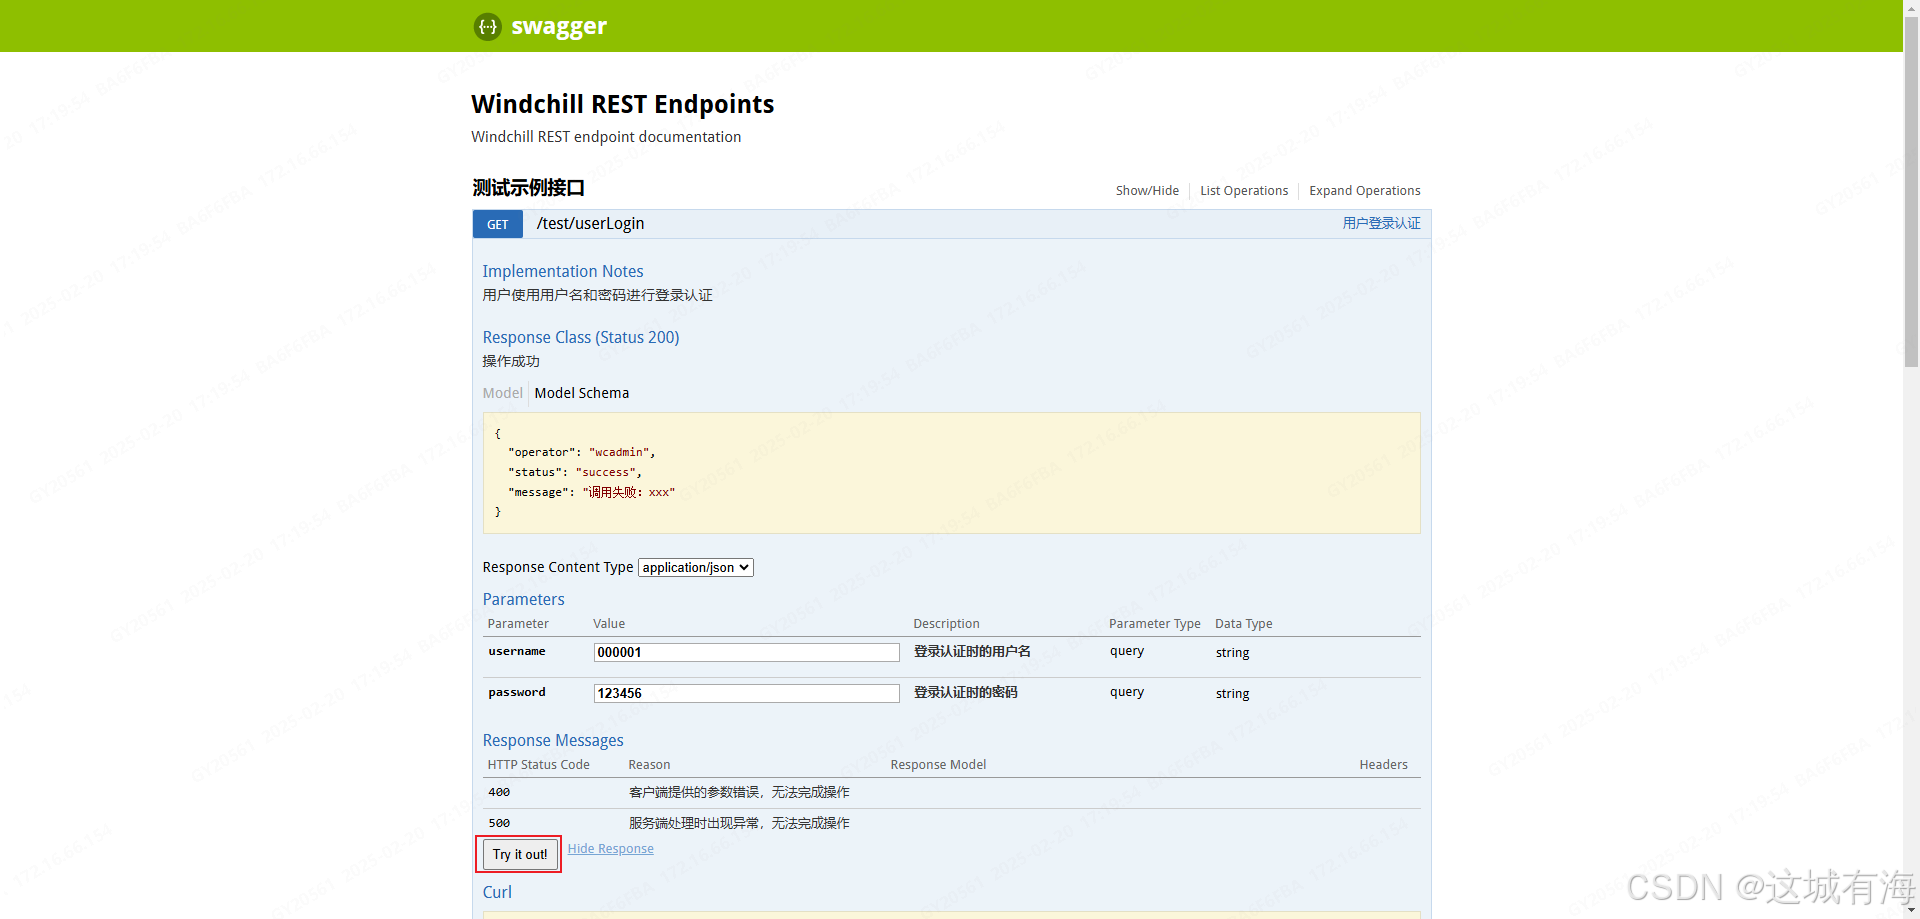
Task: Collapse the 测试示例接口 section heading
Action: point(528,188)
